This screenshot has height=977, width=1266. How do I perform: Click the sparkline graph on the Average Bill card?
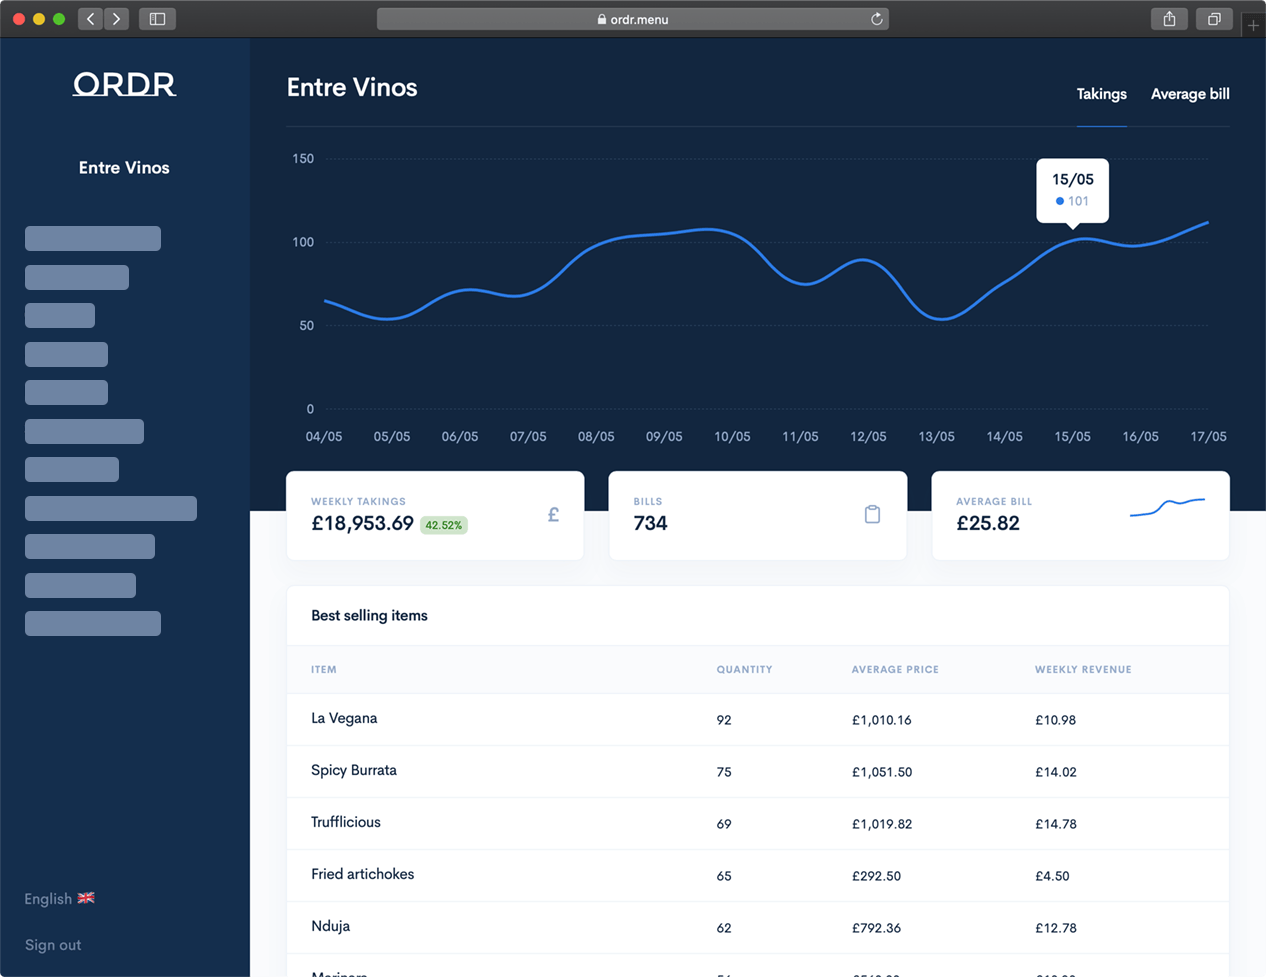[x=1167, y=509]
